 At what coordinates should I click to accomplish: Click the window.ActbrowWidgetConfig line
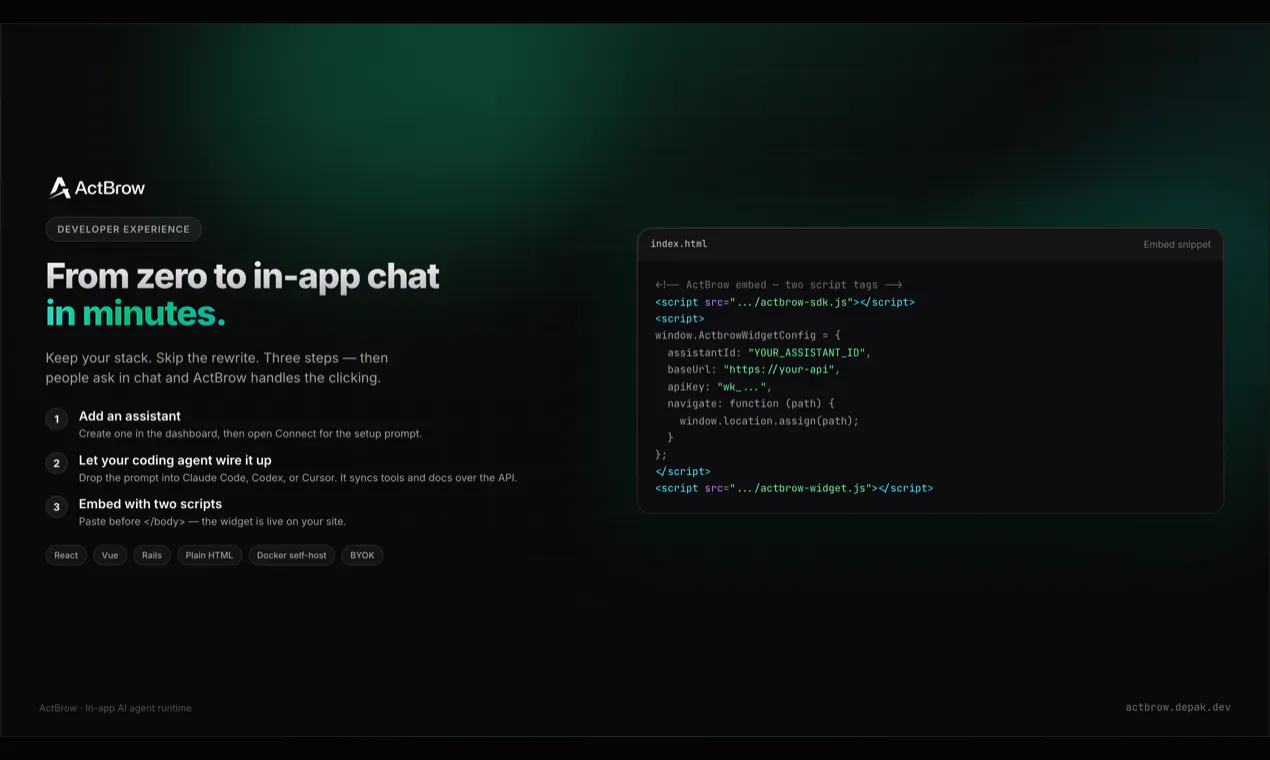click(748, 336)
